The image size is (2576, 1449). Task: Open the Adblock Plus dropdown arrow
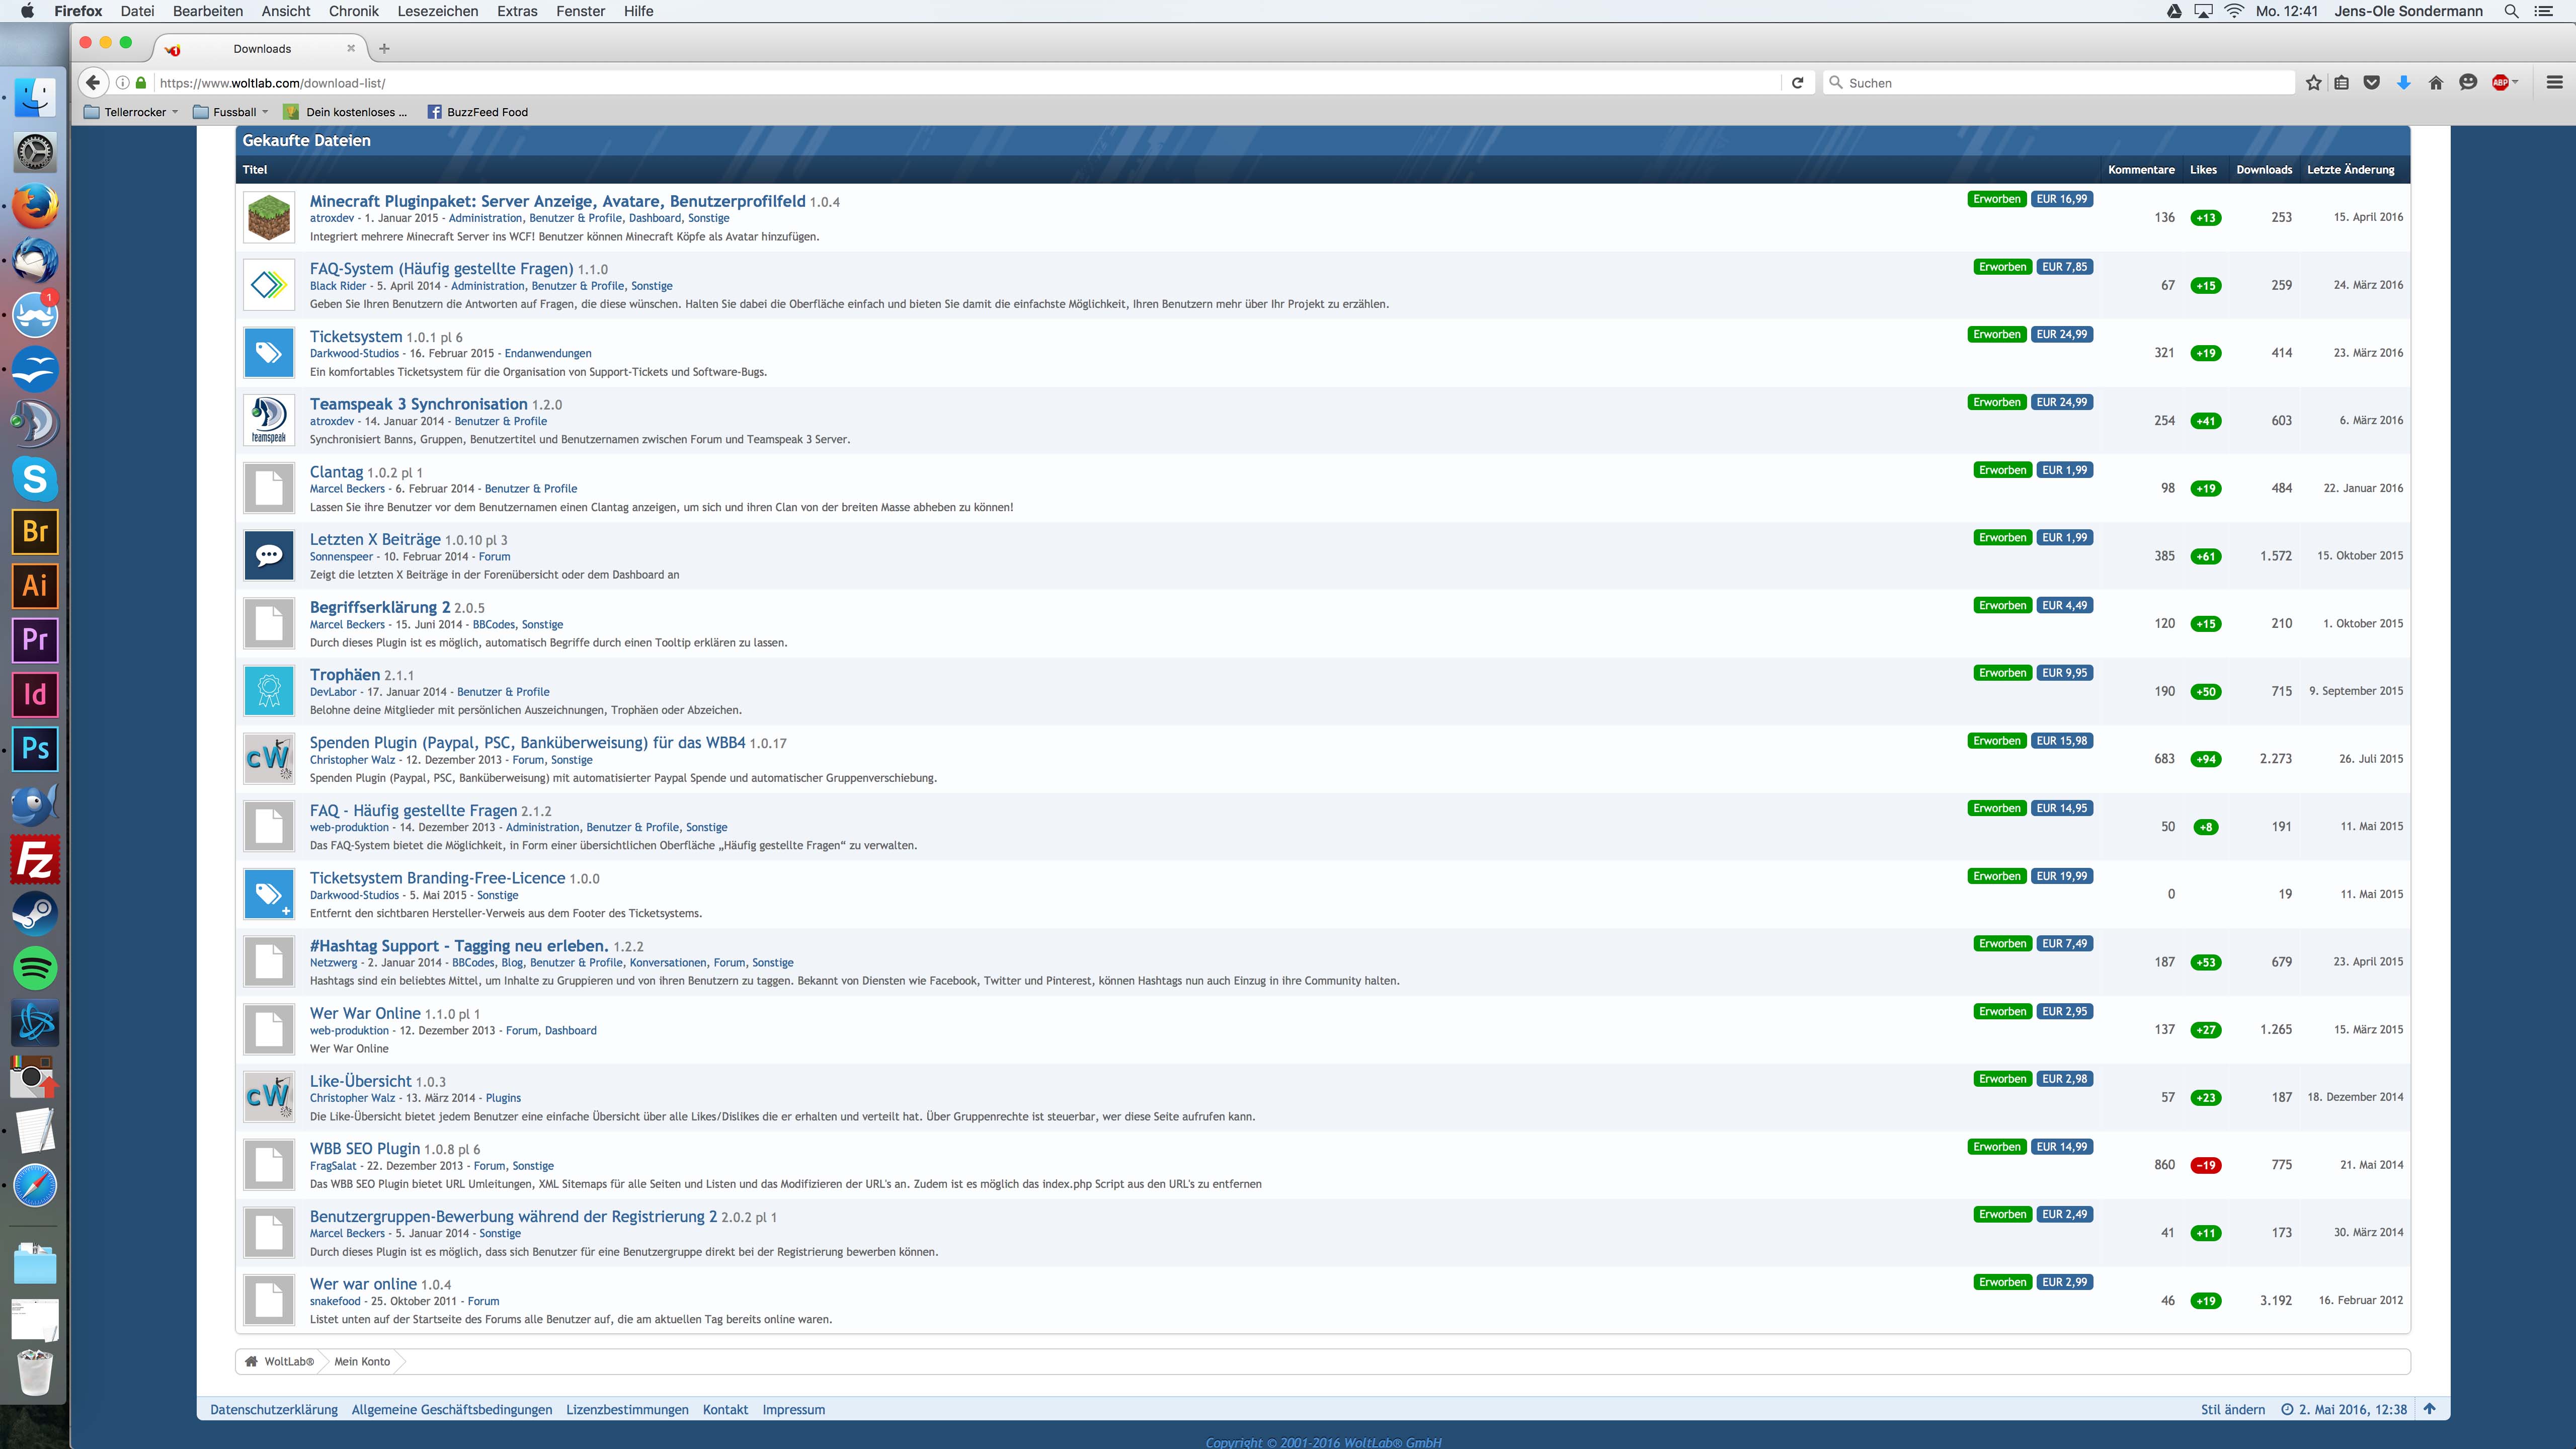[x=2515, y=83]
